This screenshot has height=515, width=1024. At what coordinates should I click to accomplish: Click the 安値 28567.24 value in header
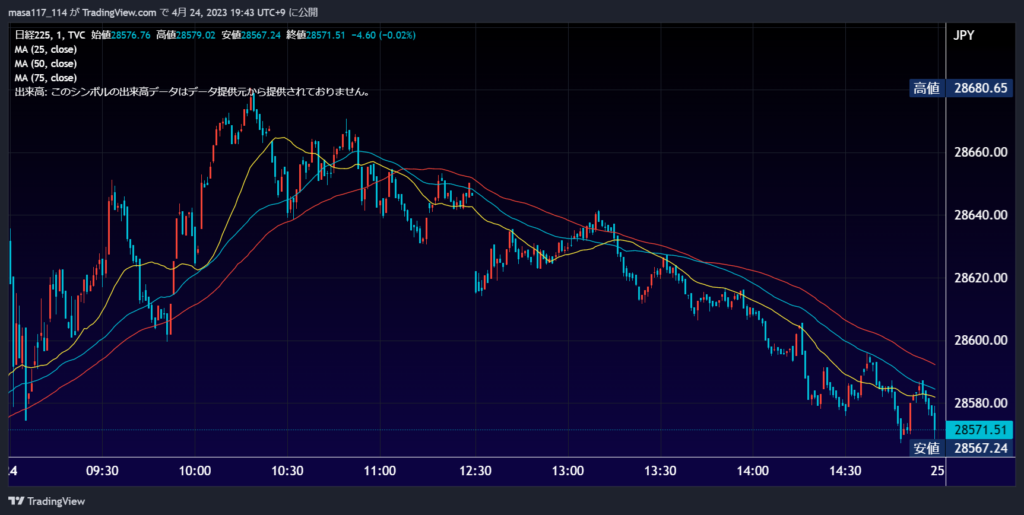pyautogui.click(x=251, y=35)
